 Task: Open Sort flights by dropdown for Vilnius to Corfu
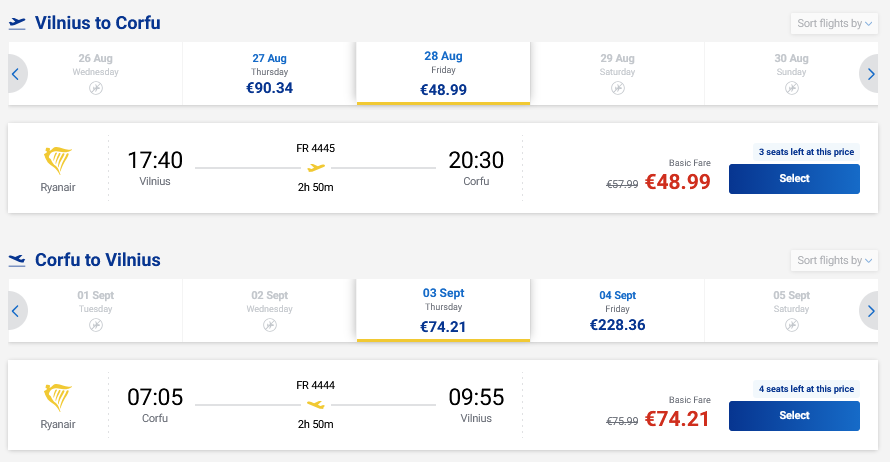click(x=834, y=23)
